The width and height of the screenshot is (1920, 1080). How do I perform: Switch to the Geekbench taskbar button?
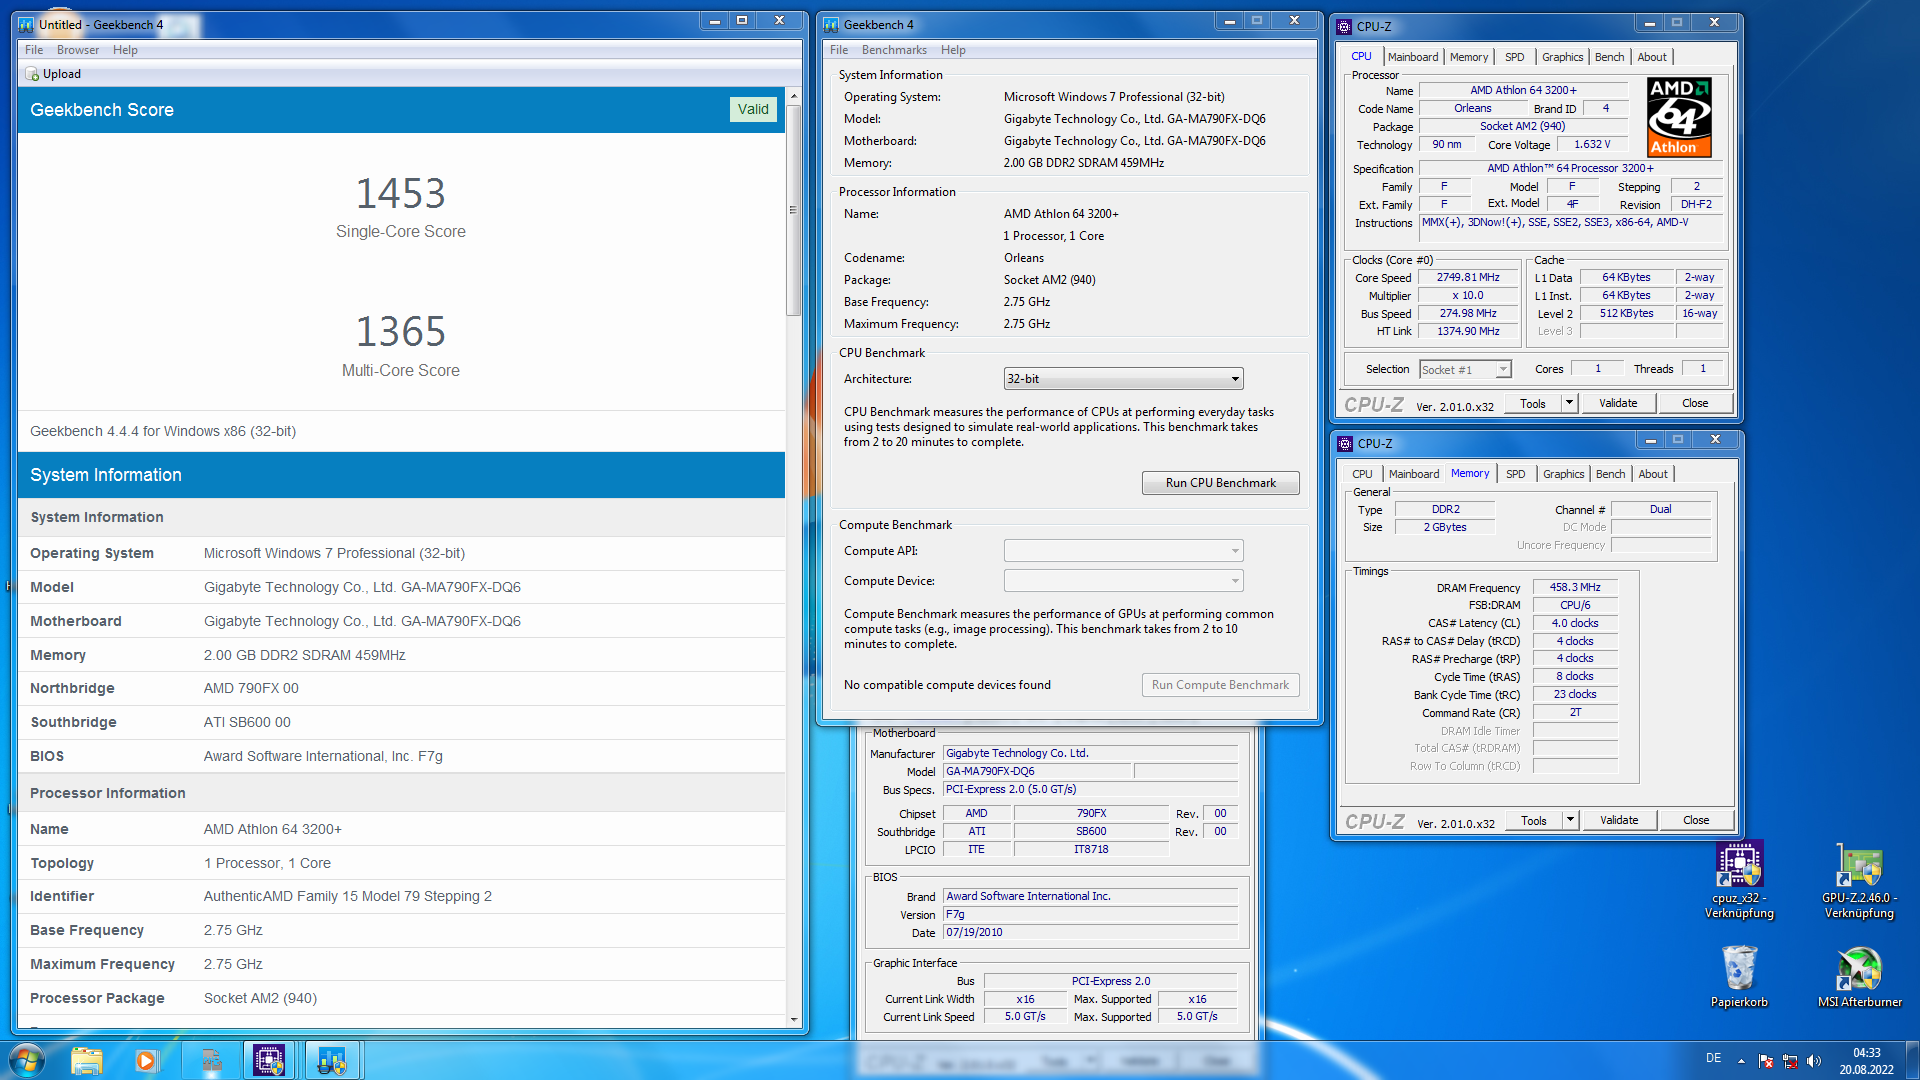pyautogui.click(x=332, y=1060)
